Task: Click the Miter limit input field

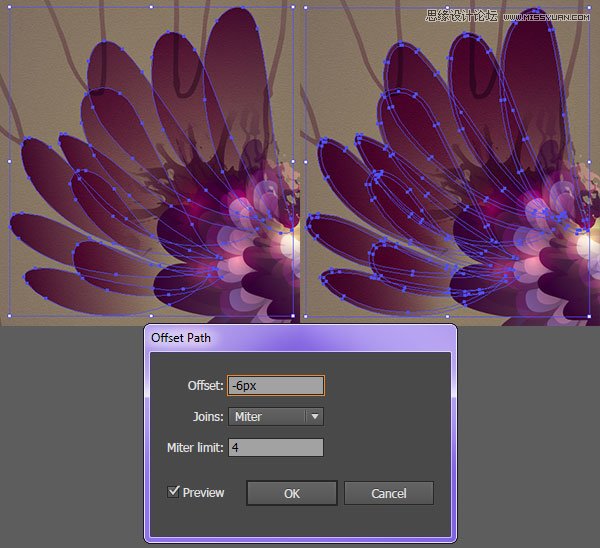Action: coord(276,447)
